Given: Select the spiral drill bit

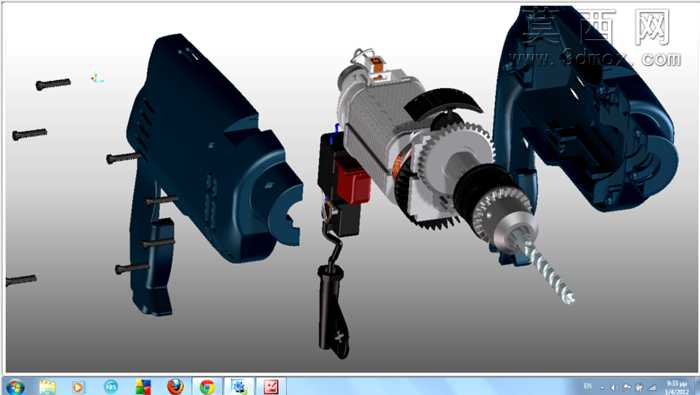Looking at the screenshot, I should pyautogui.click(x=549, y=274).
